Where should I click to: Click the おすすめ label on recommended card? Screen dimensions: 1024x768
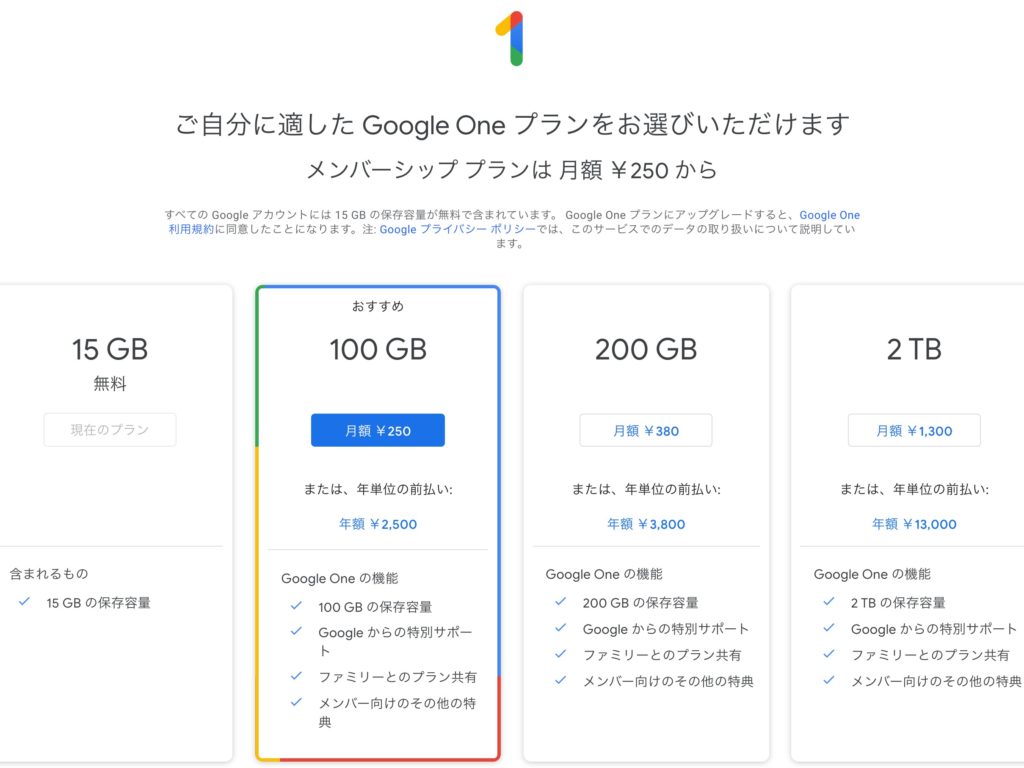tap(377, 306)
